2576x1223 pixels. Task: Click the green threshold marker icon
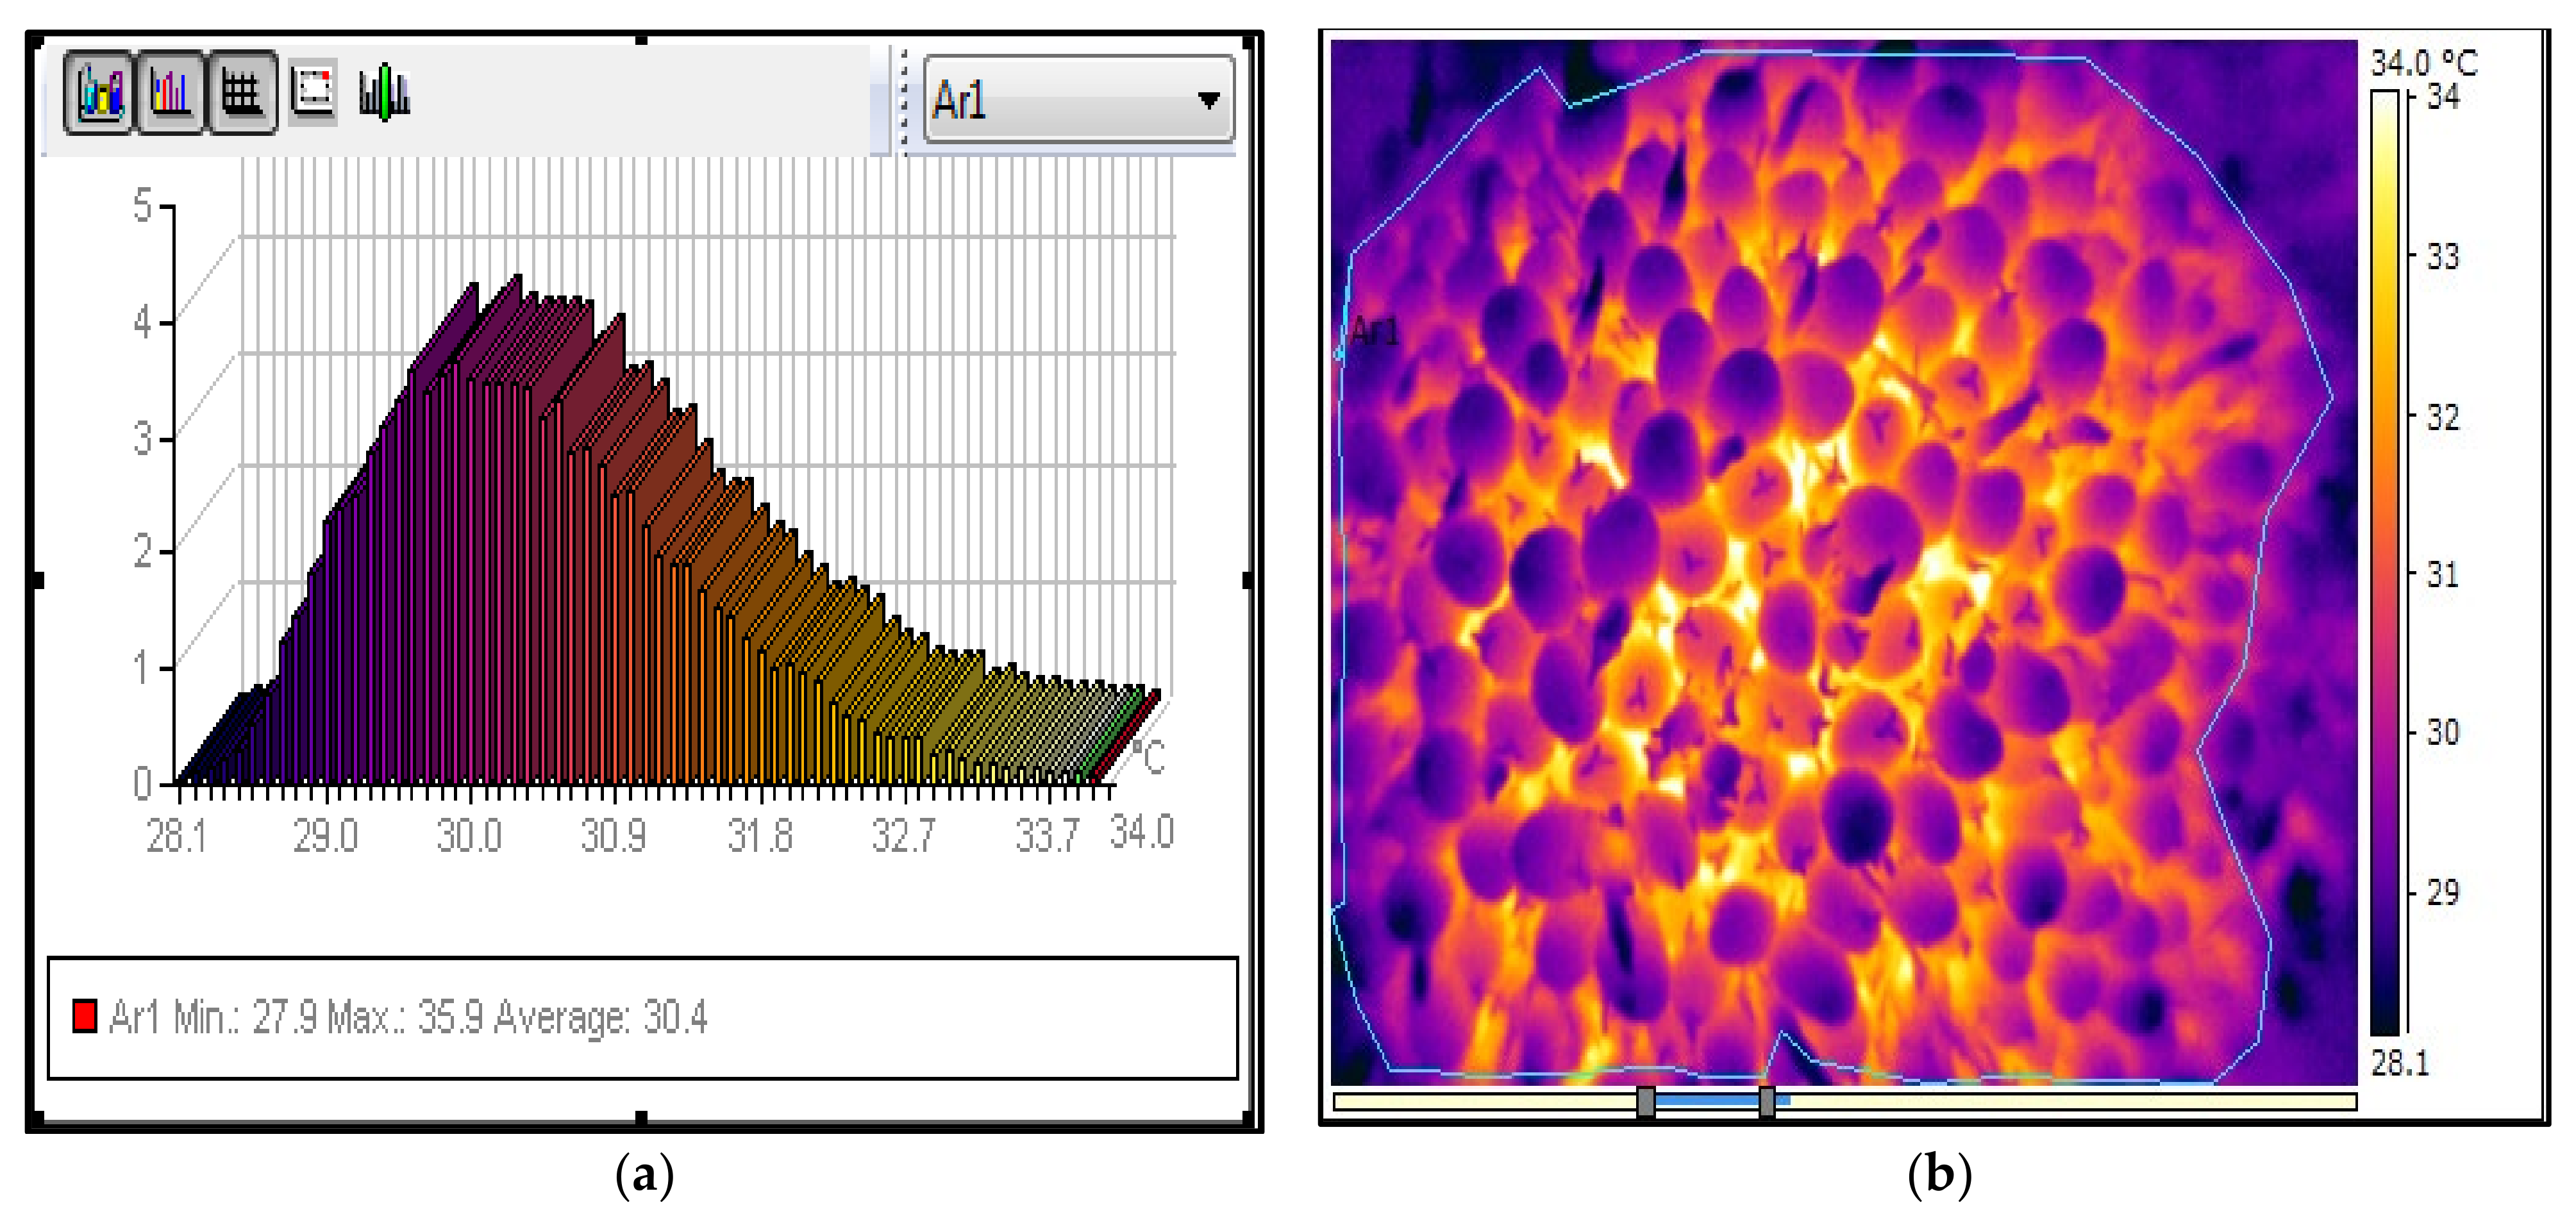384,93
